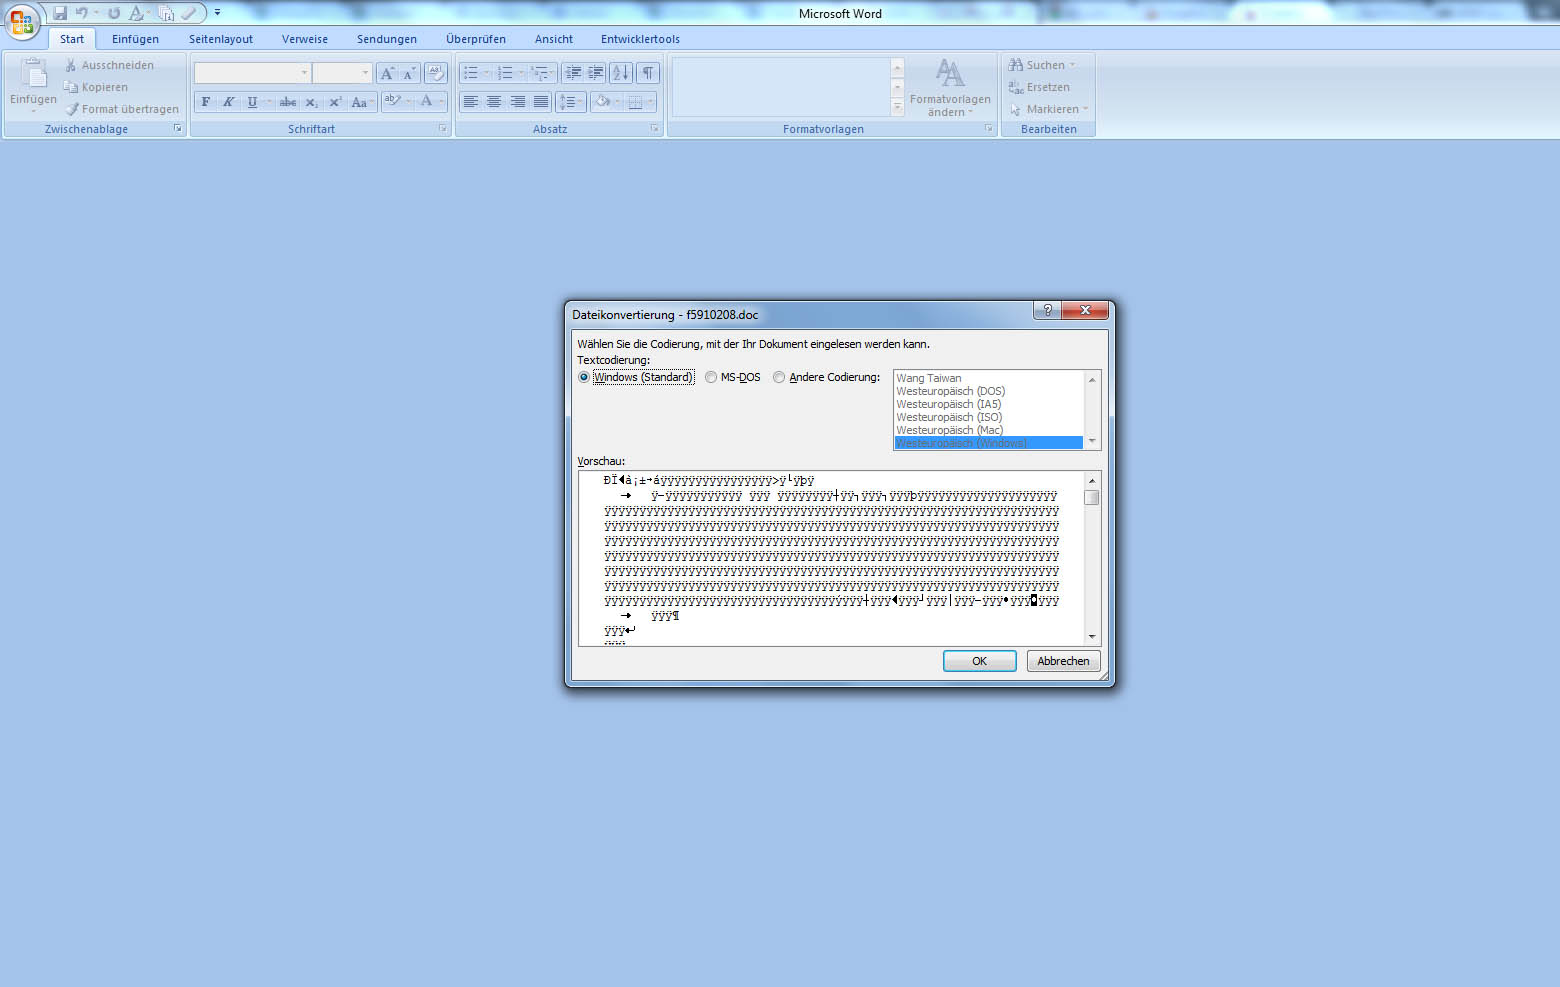1560x987 pixels.
Task: Open the Schriftart dialog launcher
Action: [443, 129]
